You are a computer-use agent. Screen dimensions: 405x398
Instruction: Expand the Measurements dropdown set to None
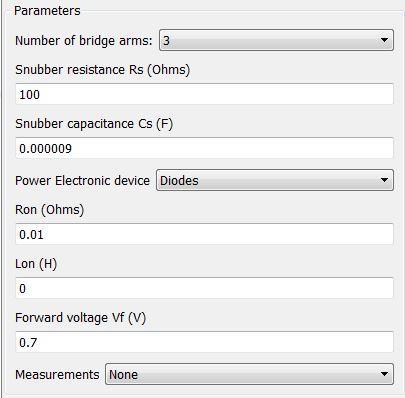[x=249, y=374]
